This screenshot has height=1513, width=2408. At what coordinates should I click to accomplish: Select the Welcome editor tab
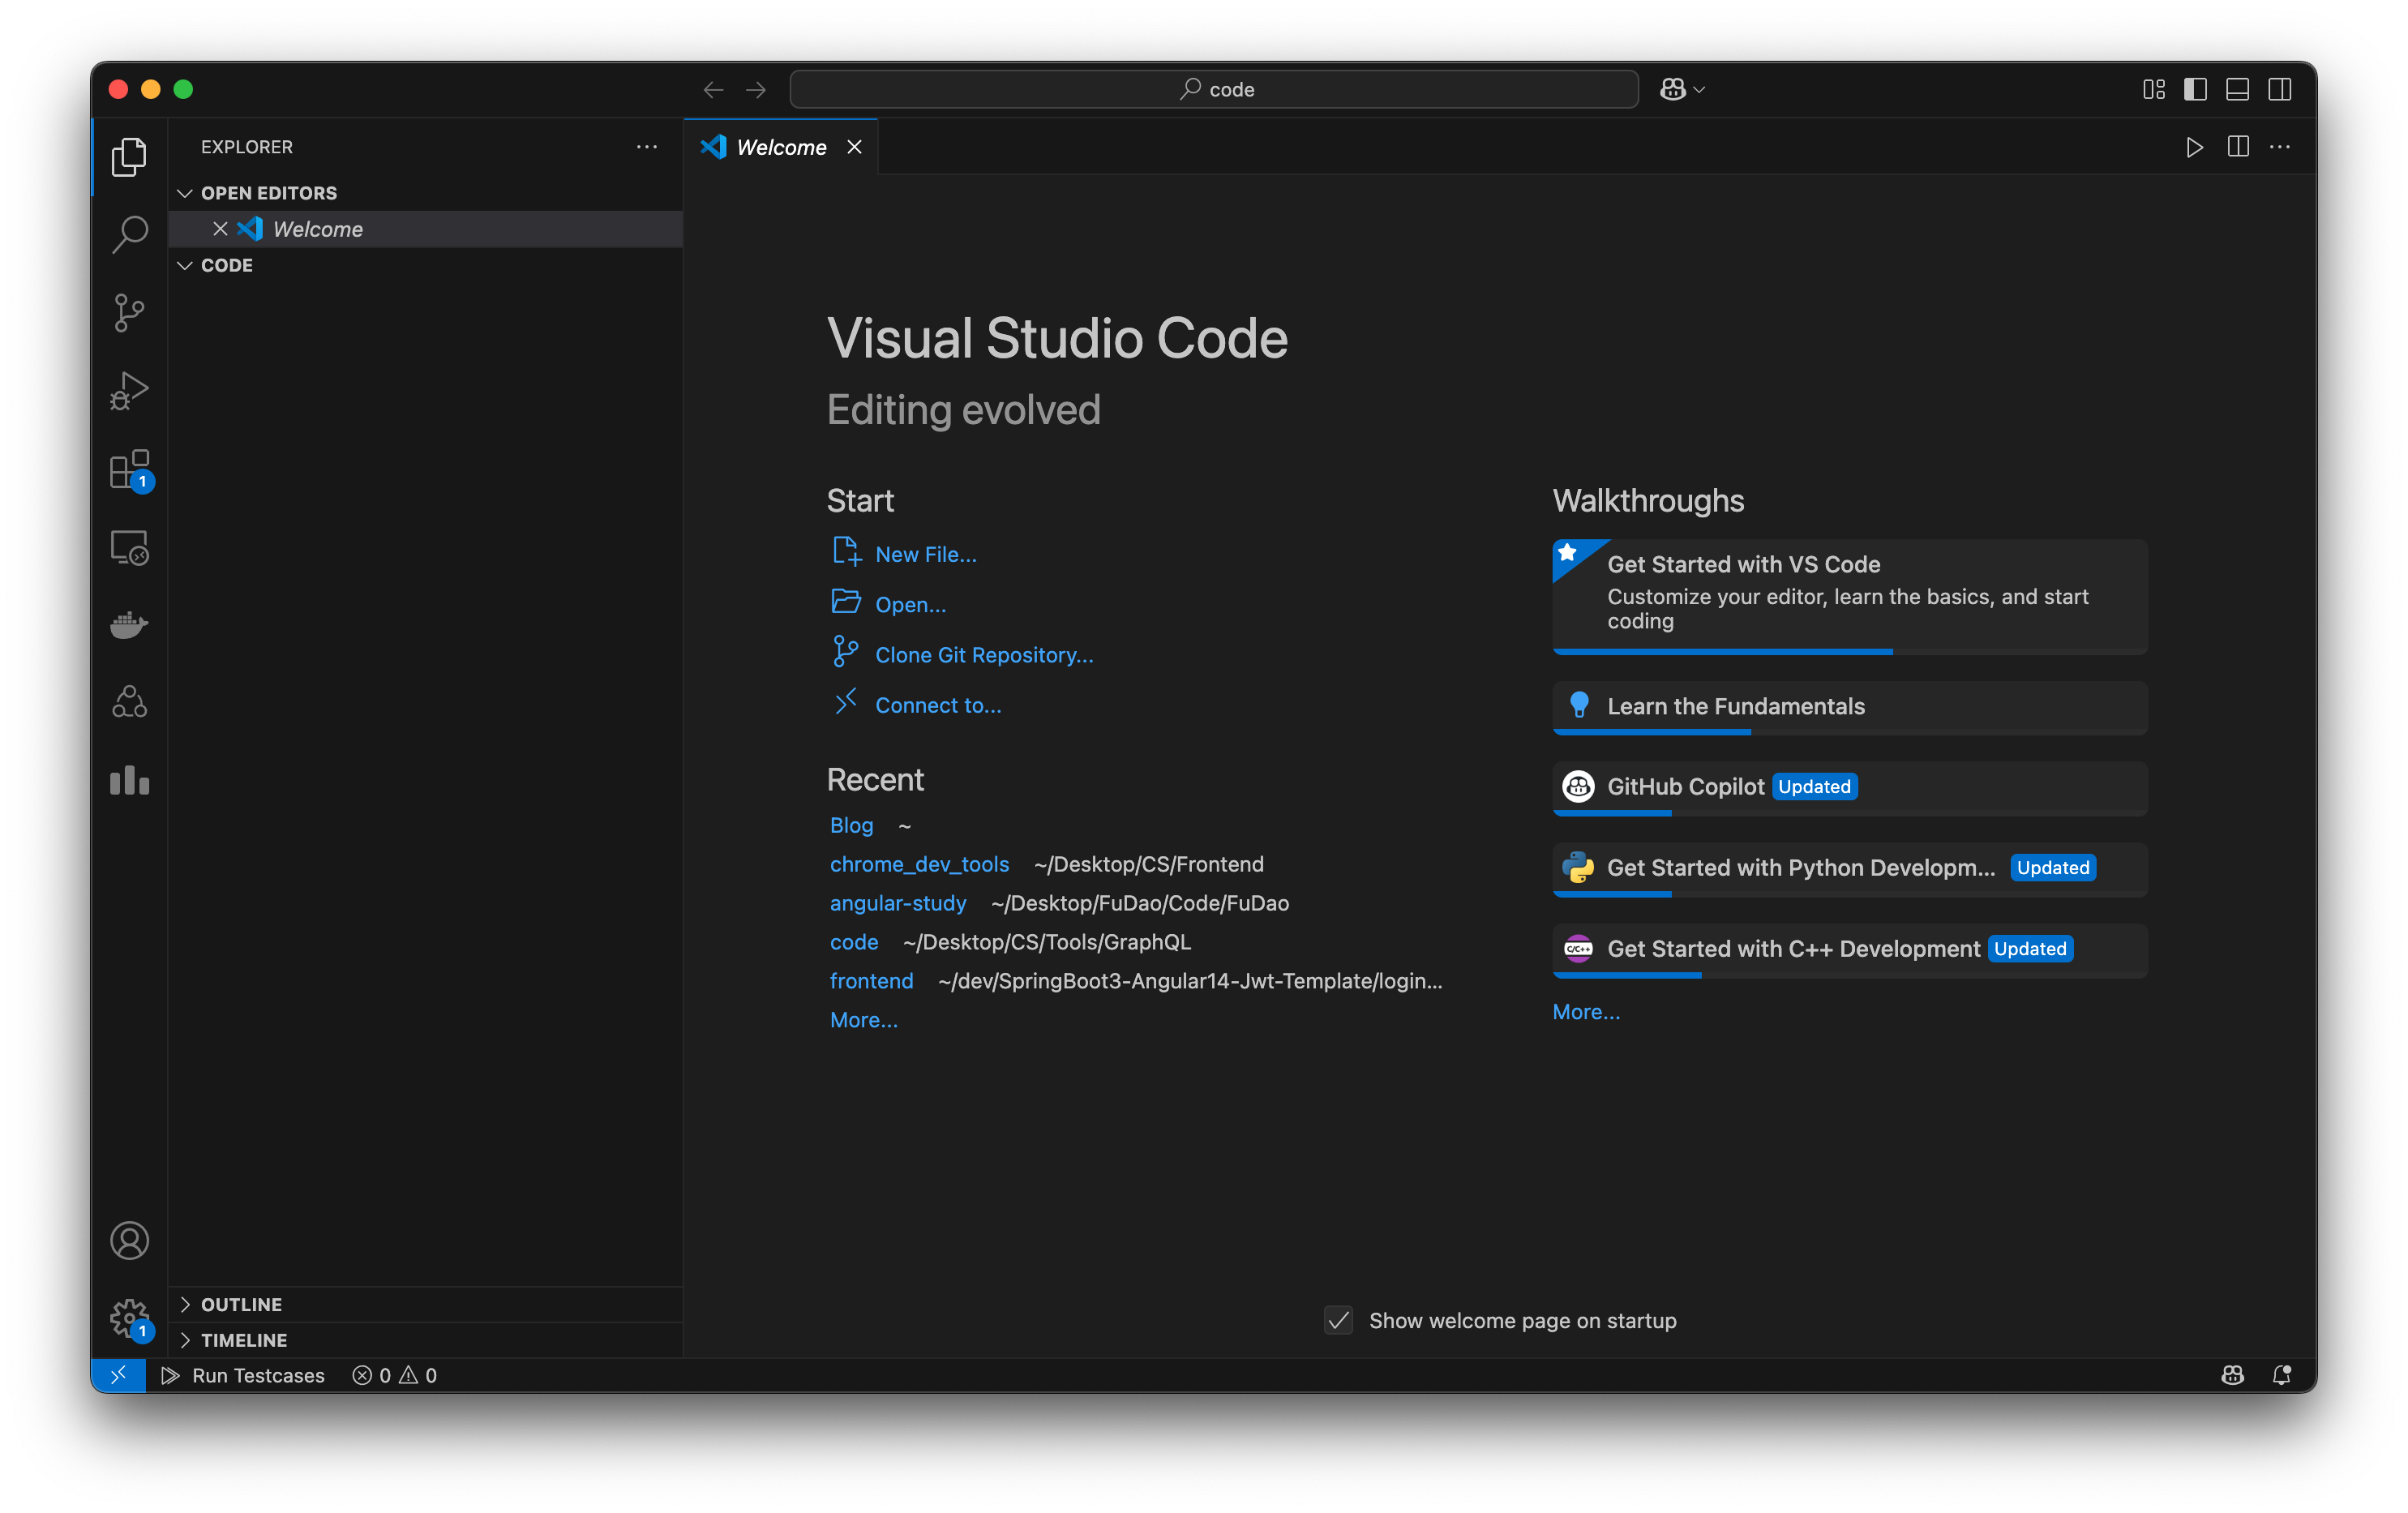(x=780, y=147)
